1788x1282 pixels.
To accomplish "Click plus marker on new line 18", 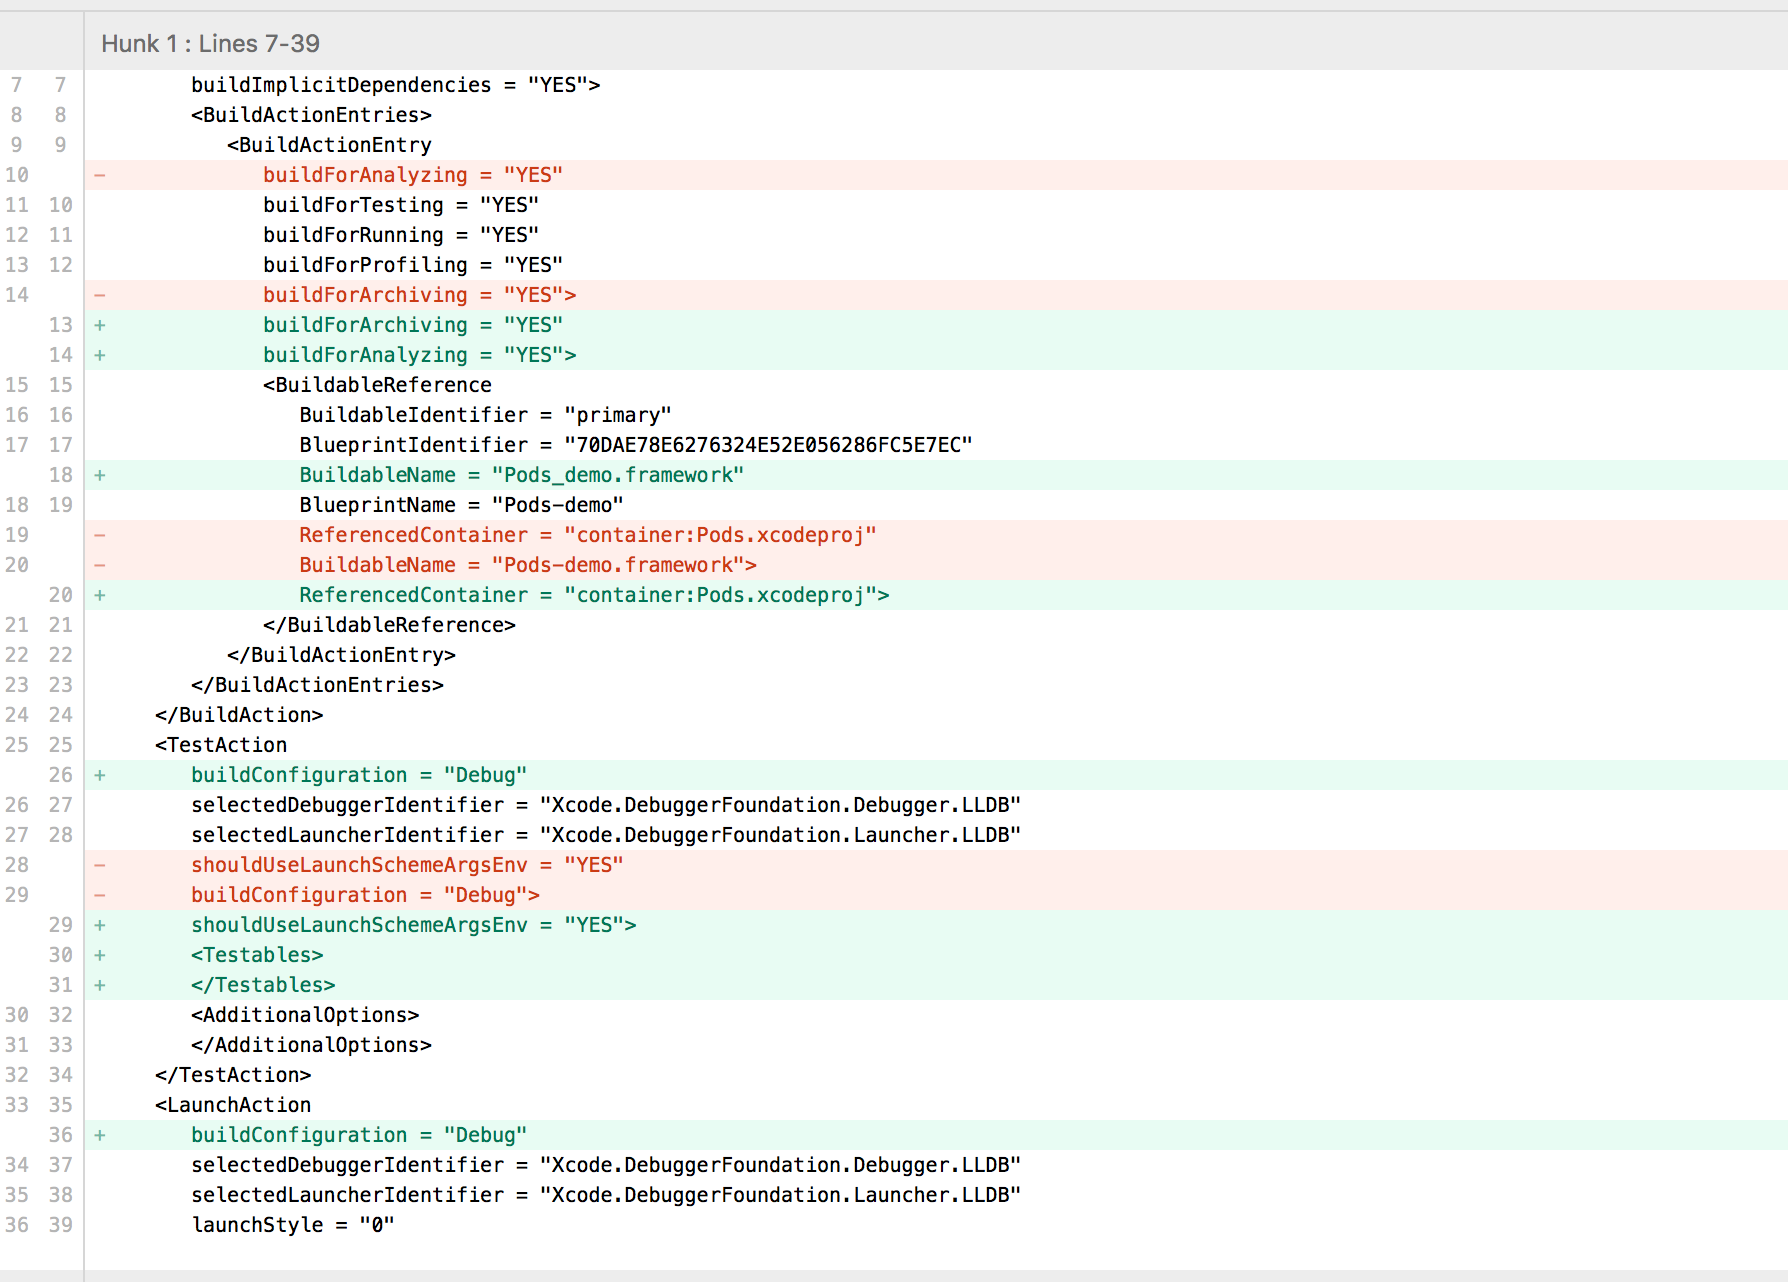I will pyautogui.click(x=100, y=475).
